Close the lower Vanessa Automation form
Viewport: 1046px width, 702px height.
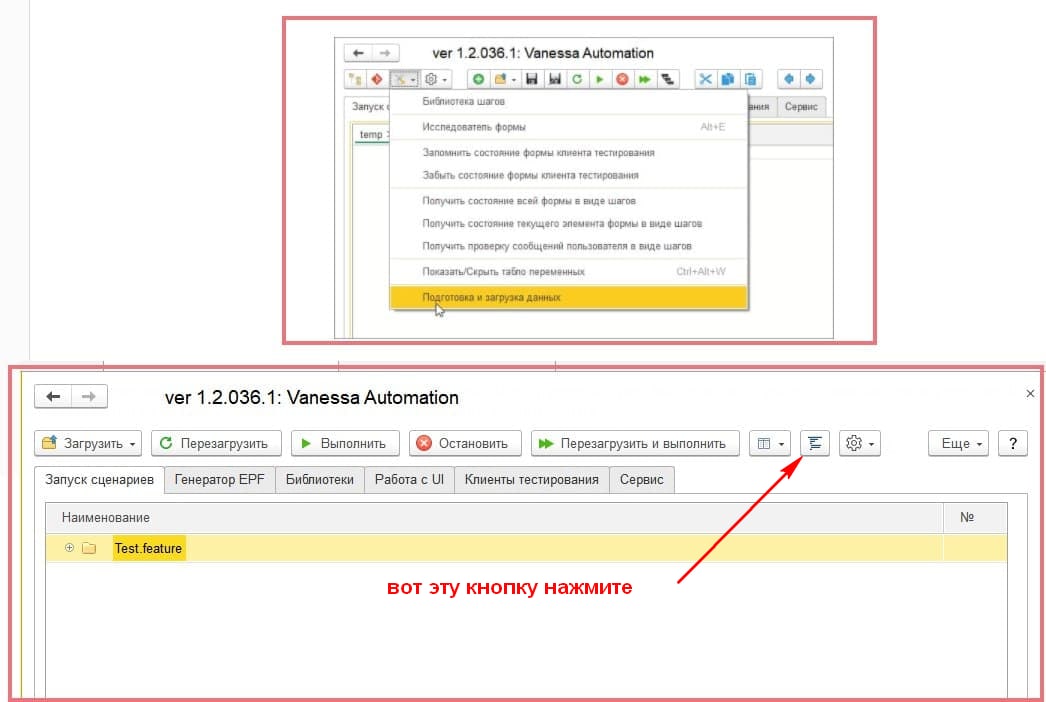click(x=1030, y=394)
